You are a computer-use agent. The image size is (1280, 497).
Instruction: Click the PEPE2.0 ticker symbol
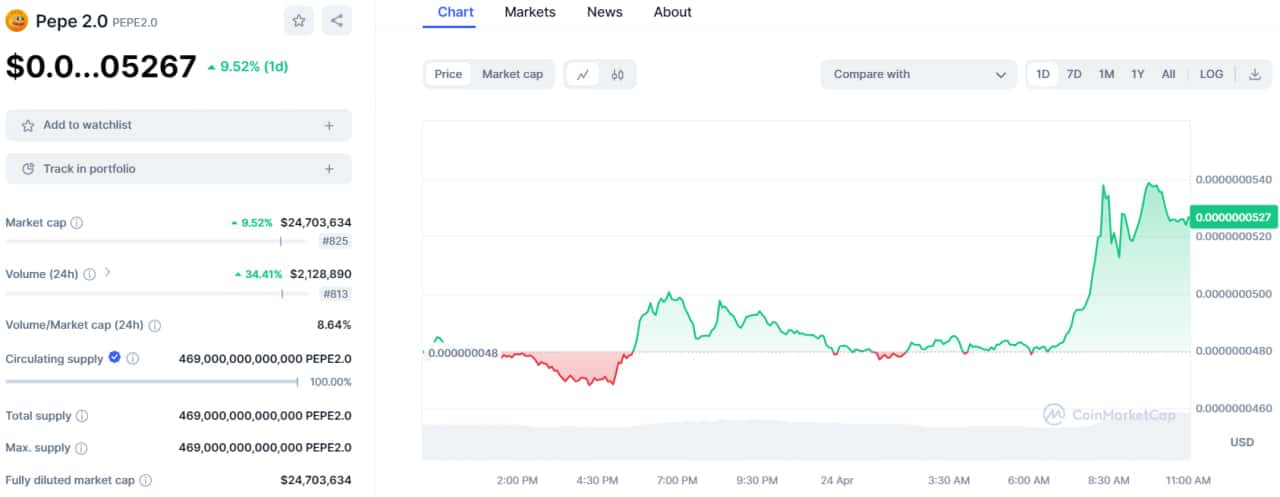[135, 22]
